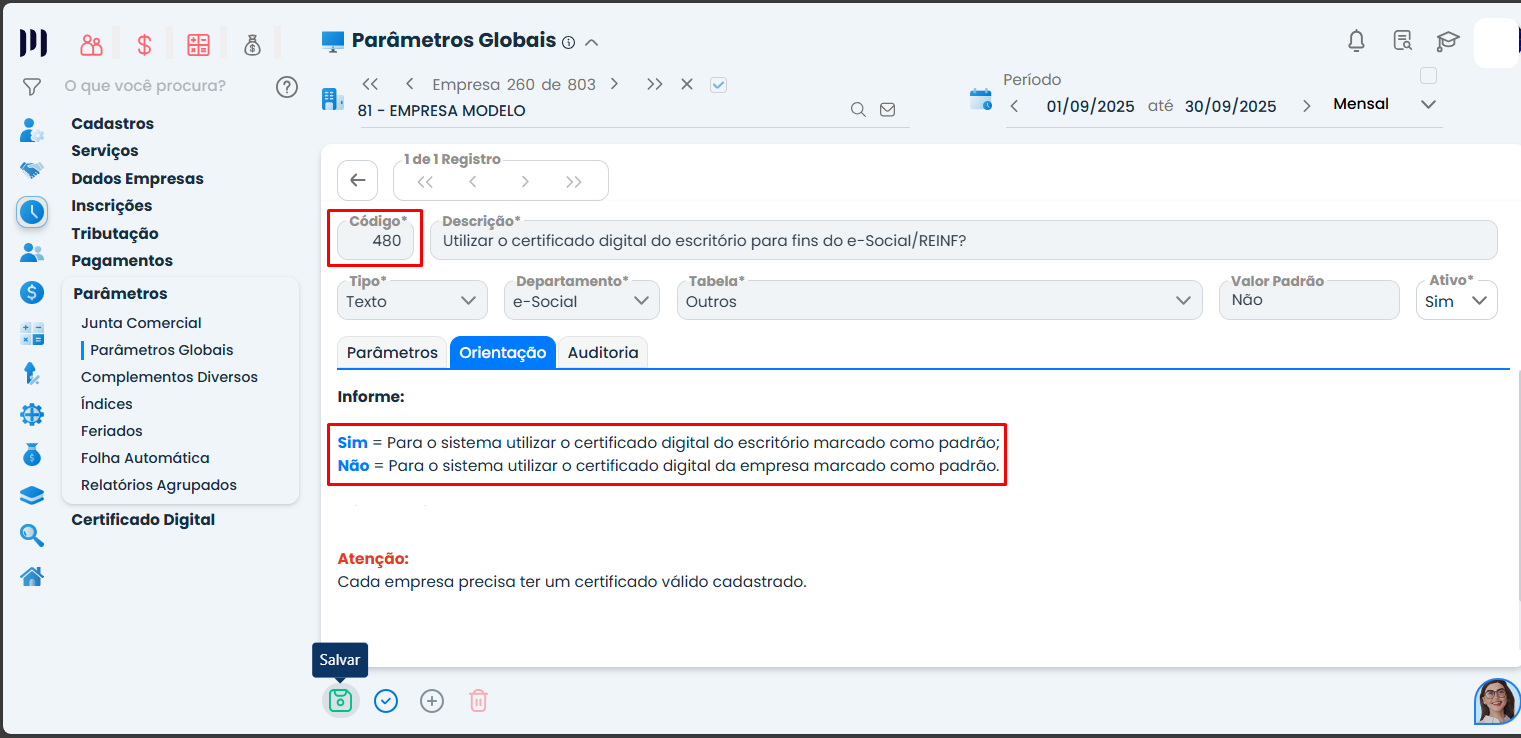This screenshot has height=738, width=1521.
Task: Click the blue calculator sidebar icon
Action: tap(32, 334)
